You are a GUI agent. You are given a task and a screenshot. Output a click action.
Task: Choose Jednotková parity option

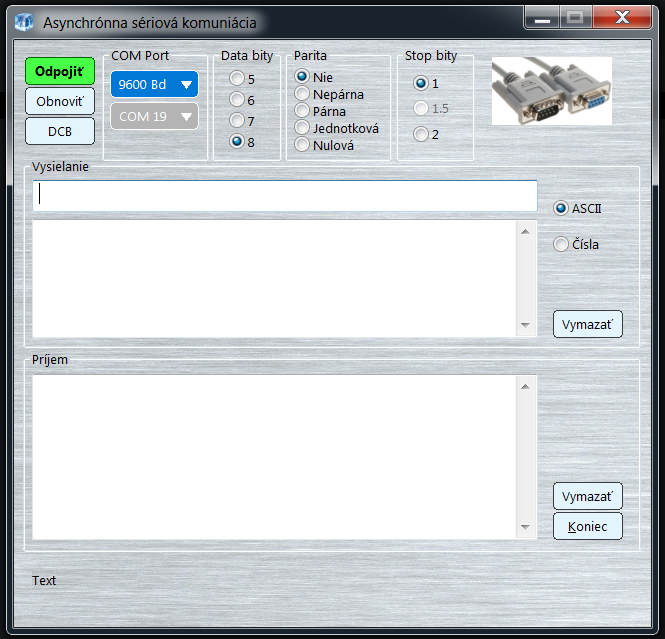pyautogui.click(x=302, y=128)
